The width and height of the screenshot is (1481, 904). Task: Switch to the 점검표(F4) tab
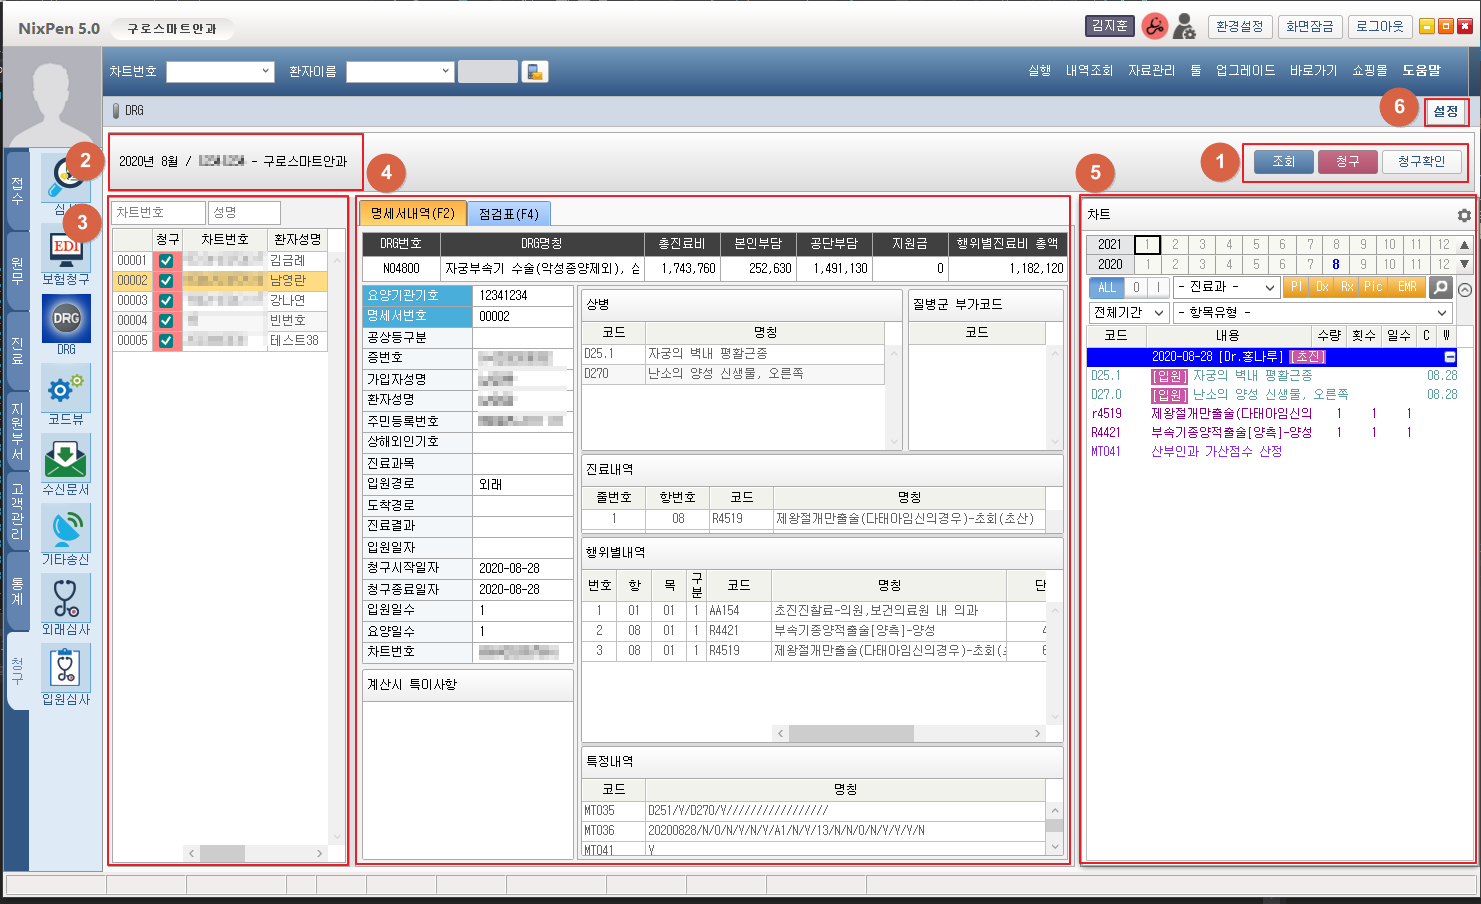pos(508,214)
